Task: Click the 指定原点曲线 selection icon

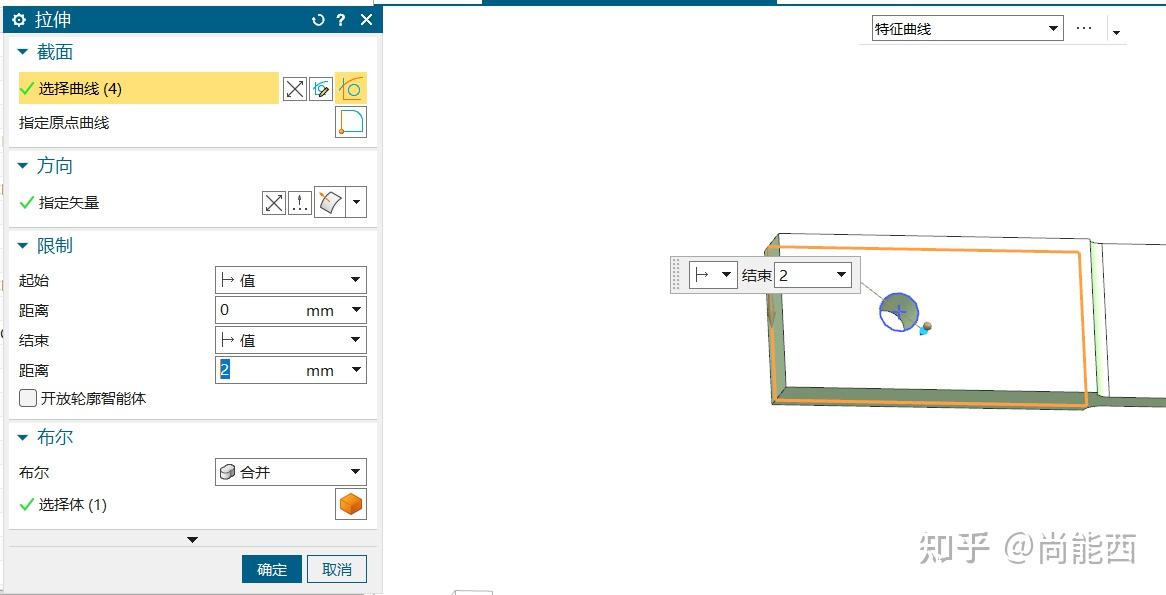Action: coord(351,122)
